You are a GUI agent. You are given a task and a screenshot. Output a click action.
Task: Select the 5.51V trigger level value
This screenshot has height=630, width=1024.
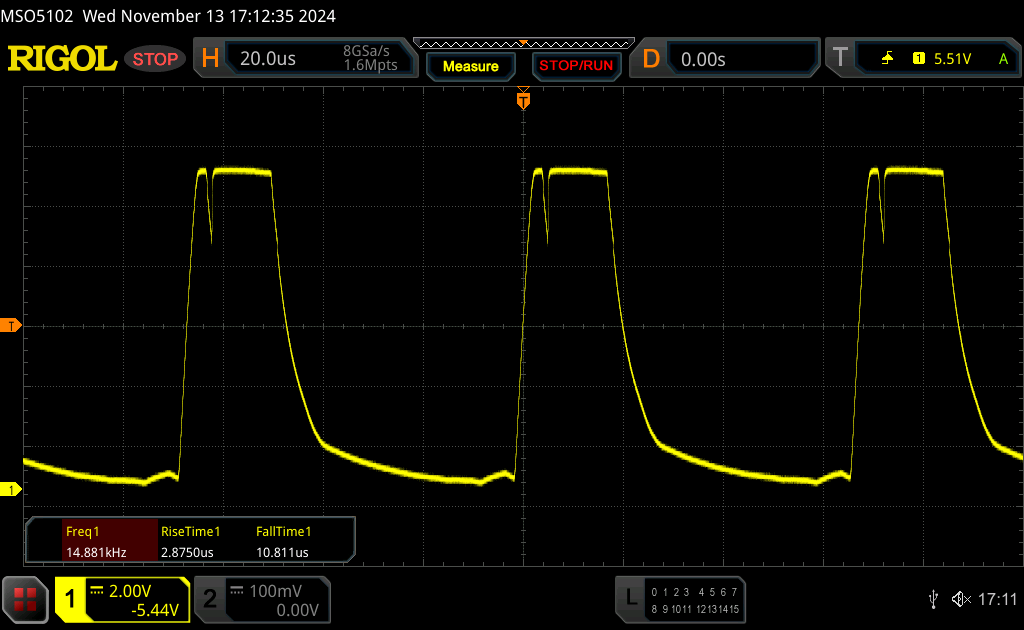tap(952, 59)
